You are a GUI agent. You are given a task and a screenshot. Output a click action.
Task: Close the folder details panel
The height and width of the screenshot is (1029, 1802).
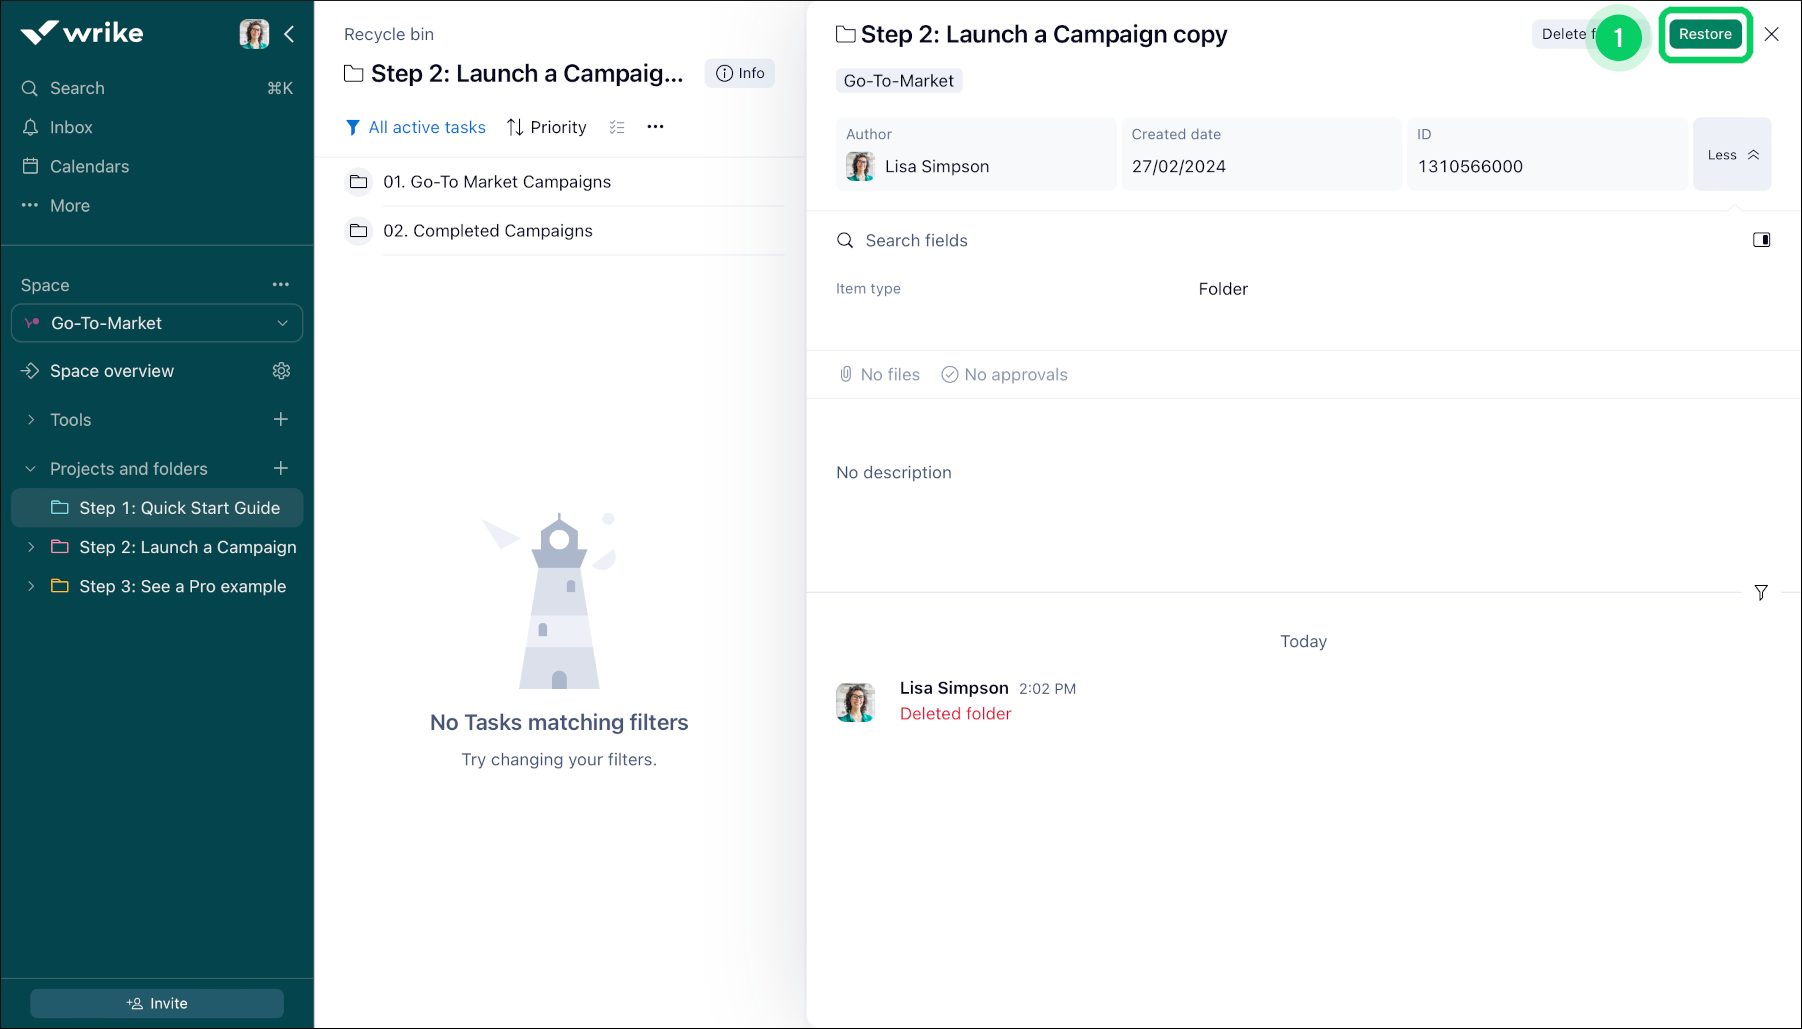(x=1772, y=34)
